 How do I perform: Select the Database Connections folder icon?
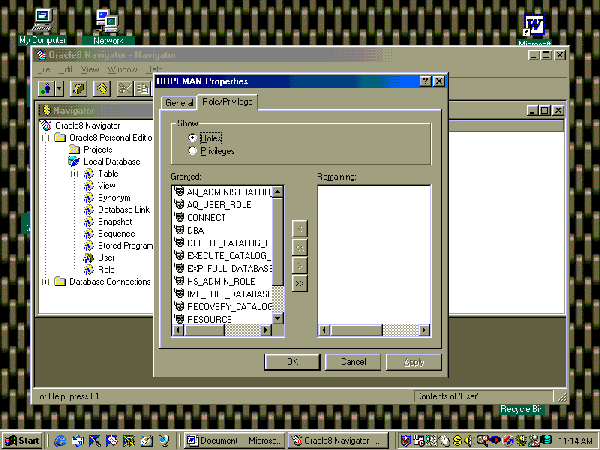(x=60, y=282)
